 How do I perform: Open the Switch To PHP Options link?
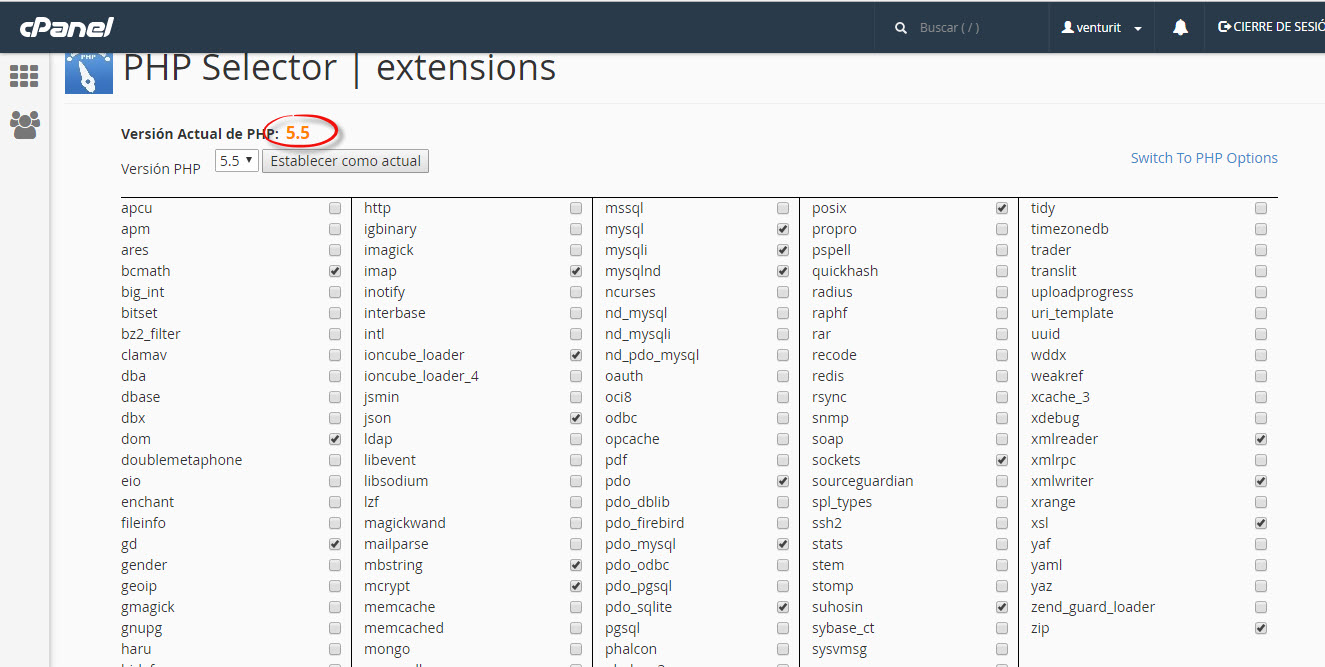pos(1204,158)
